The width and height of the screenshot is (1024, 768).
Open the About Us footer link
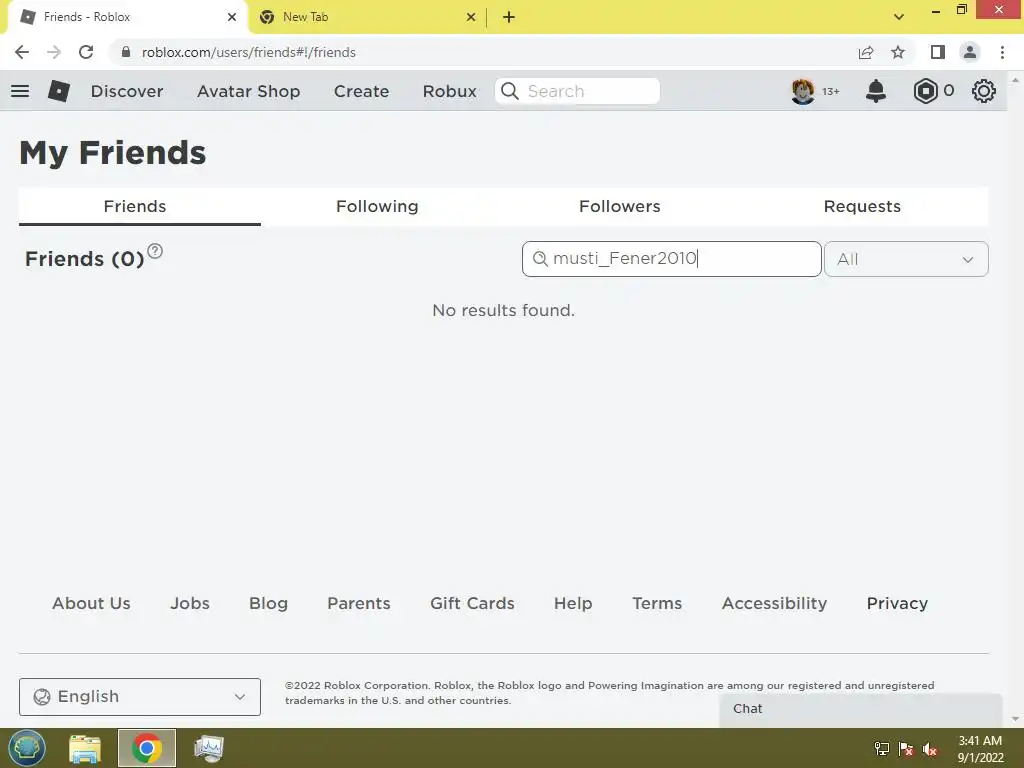(91, 603)
